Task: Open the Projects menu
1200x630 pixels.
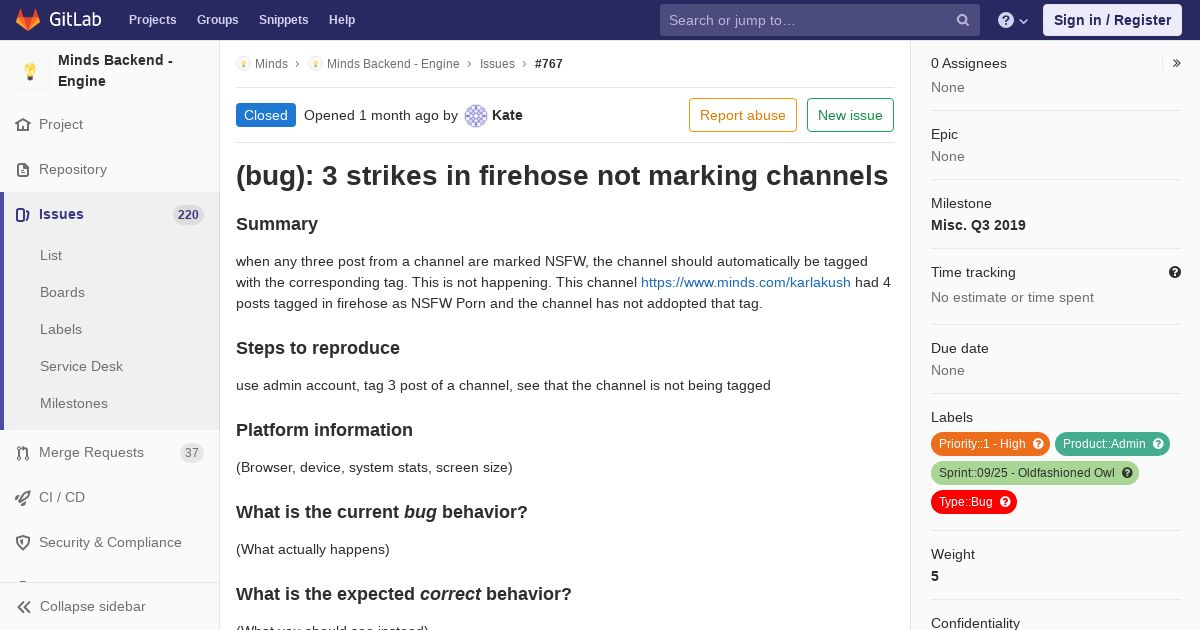Action: click(152, 20)
